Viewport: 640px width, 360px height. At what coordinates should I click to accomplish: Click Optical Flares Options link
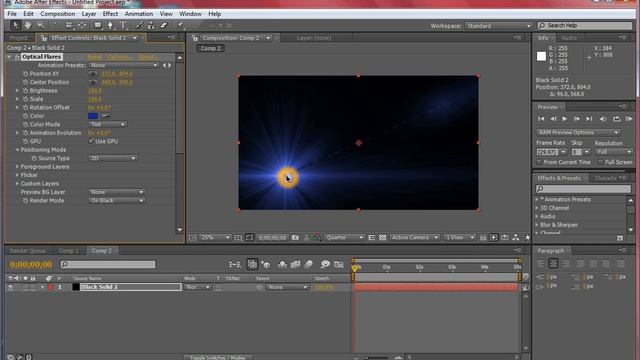tap(118, 57)
